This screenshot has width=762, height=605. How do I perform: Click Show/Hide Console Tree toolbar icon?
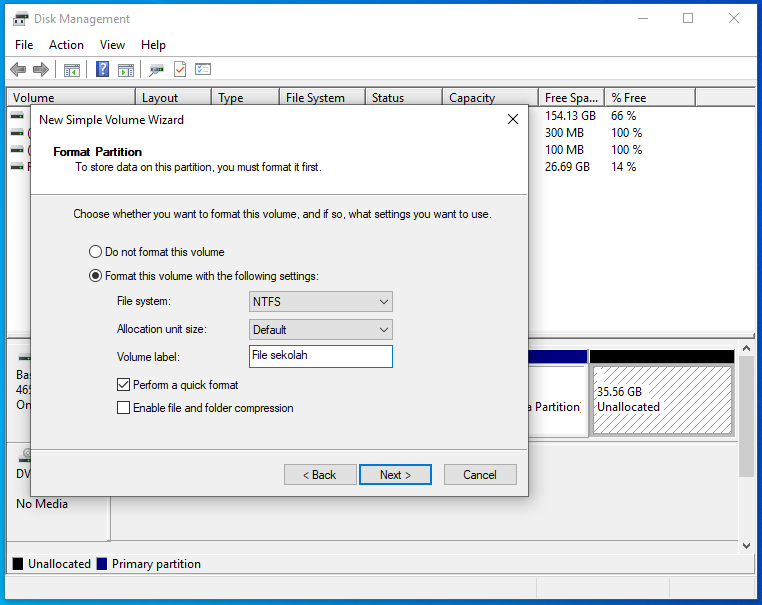pyautogui.click(x=72, y=69)
